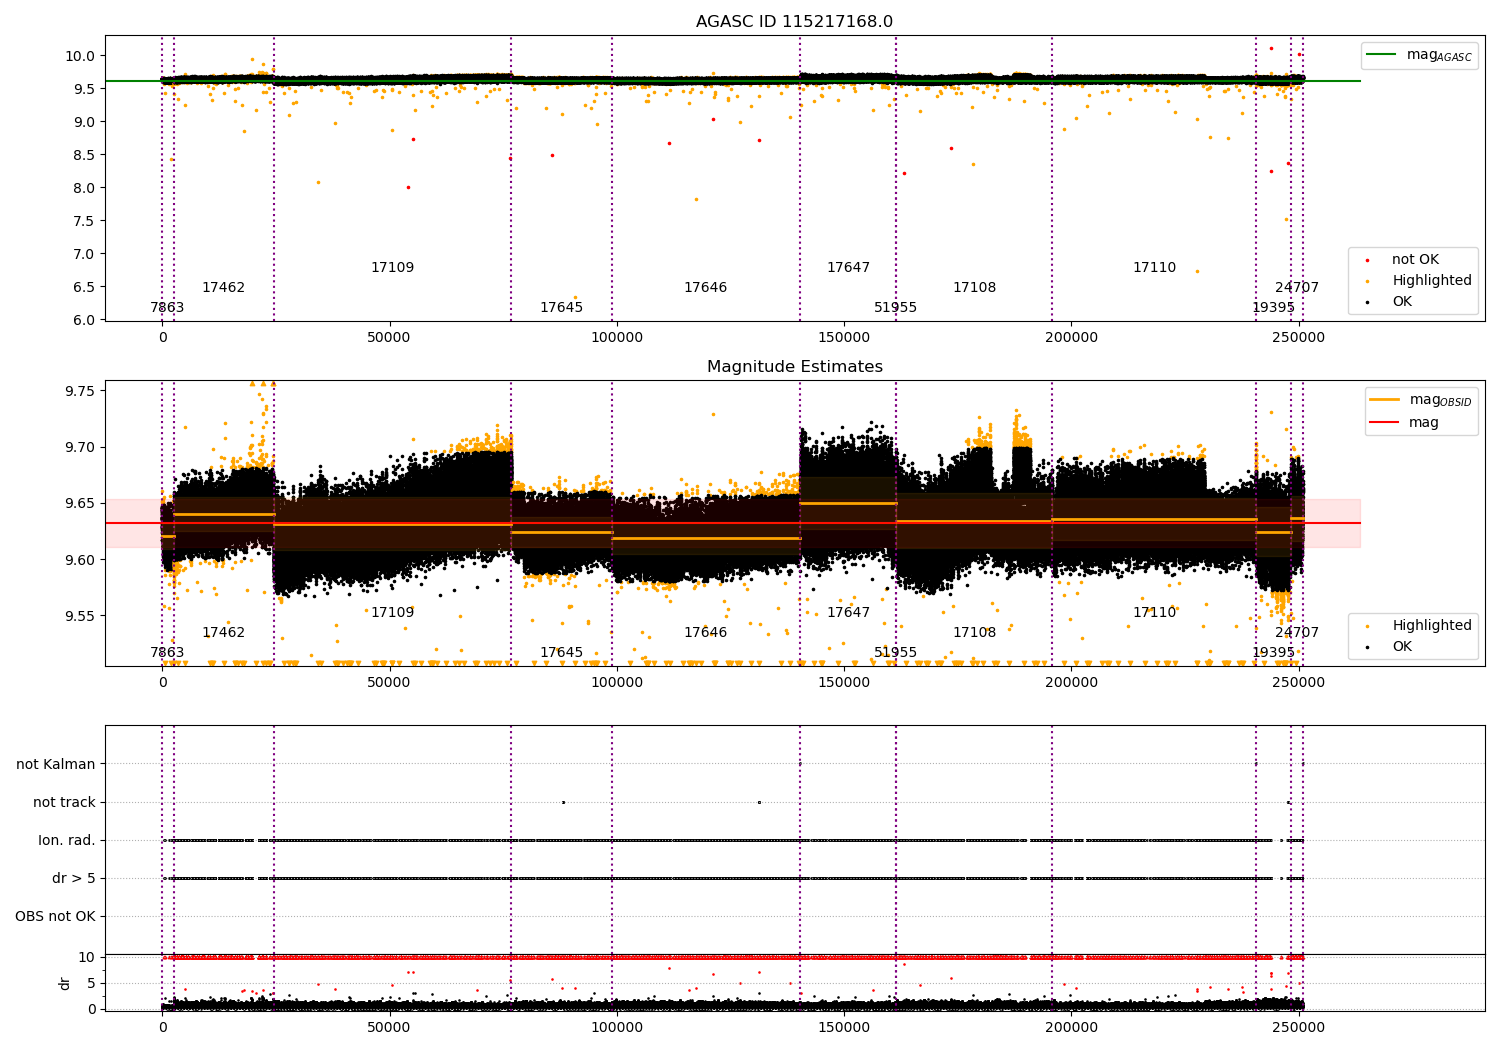This screenshot has width=1500, height=1050.
Task: Click 100000 x-tick under the Magnitude Estimates plot
Action: click(617, 683)
